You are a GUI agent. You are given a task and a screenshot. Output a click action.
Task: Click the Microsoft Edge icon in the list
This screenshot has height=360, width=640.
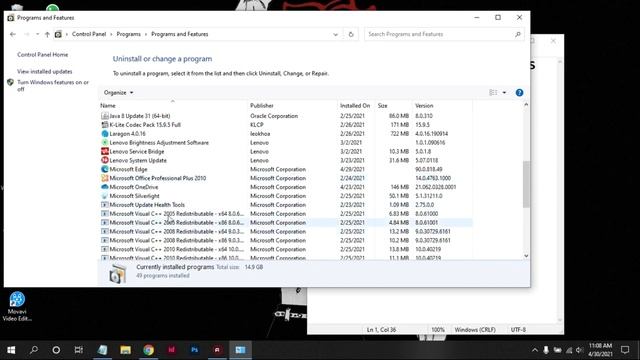(104, 169)
